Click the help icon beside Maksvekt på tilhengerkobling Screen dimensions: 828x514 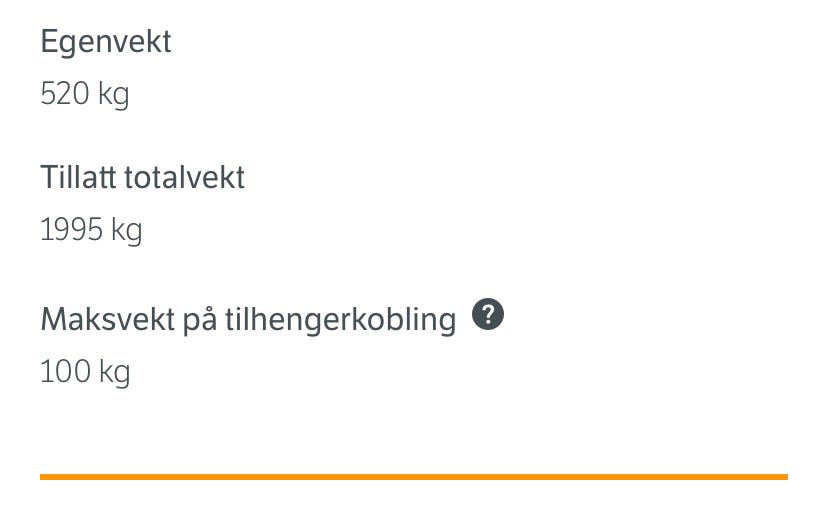(x=488, y=316)
